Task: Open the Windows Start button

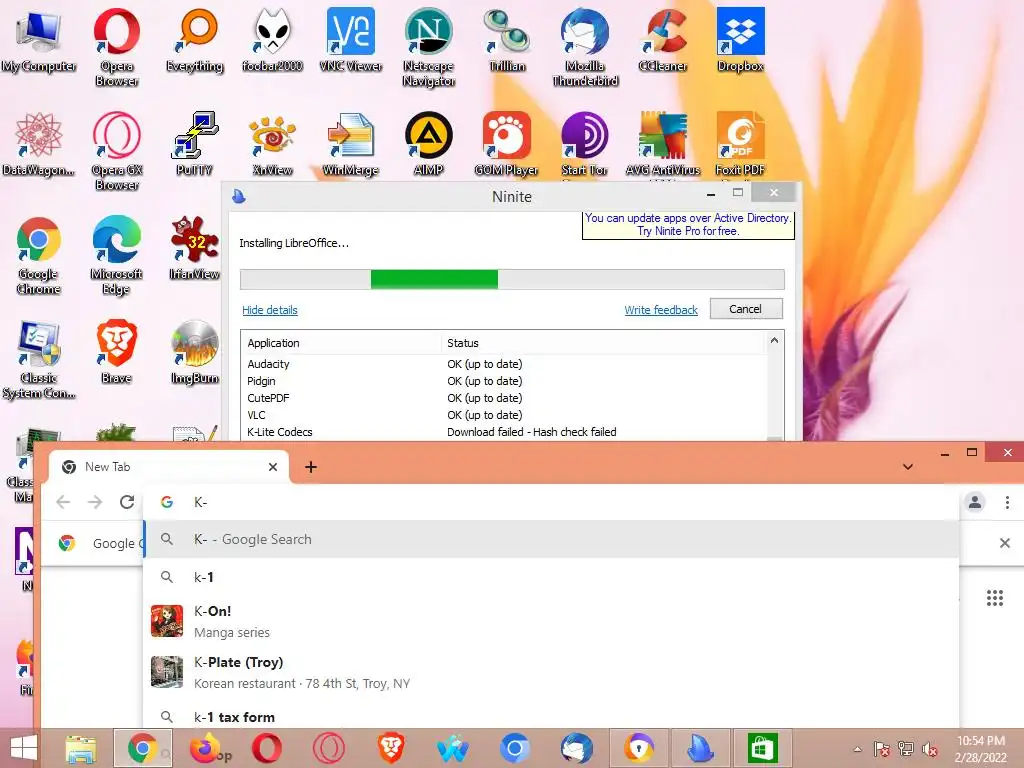Action: (x=24, y=748)
